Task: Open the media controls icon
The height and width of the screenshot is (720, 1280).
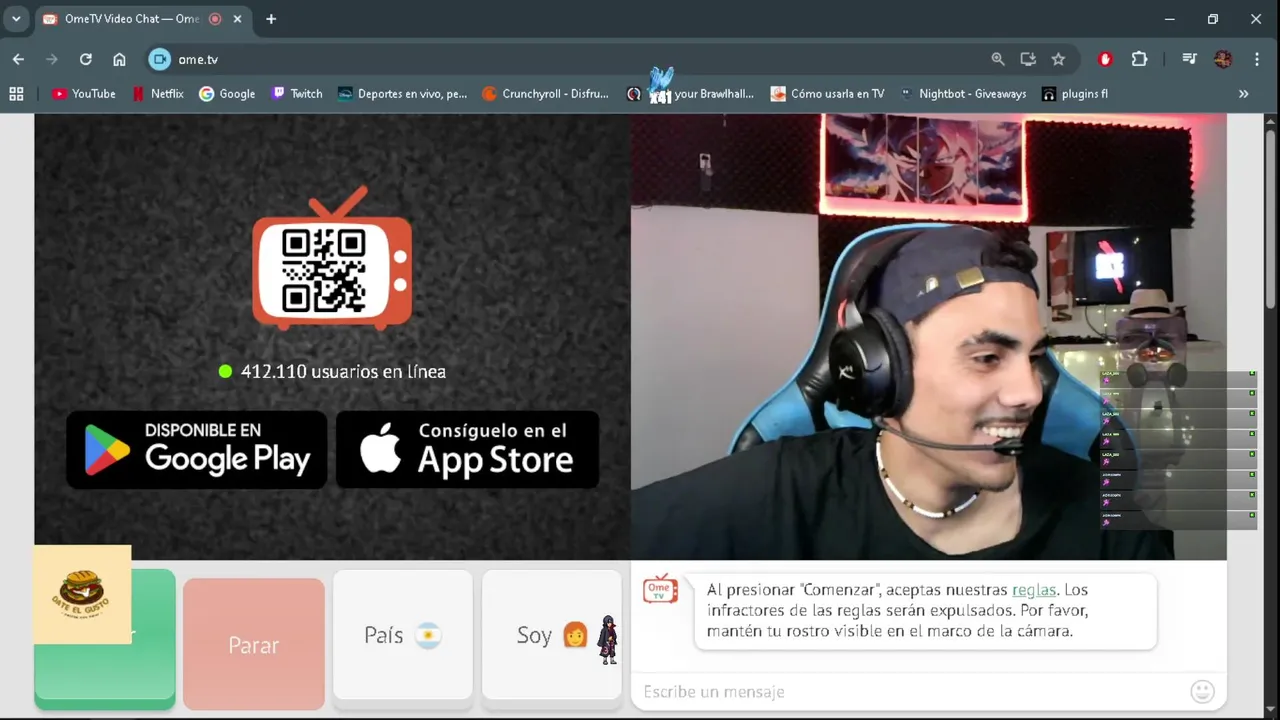Action: pyautogui.click(x=1189, y=59)
